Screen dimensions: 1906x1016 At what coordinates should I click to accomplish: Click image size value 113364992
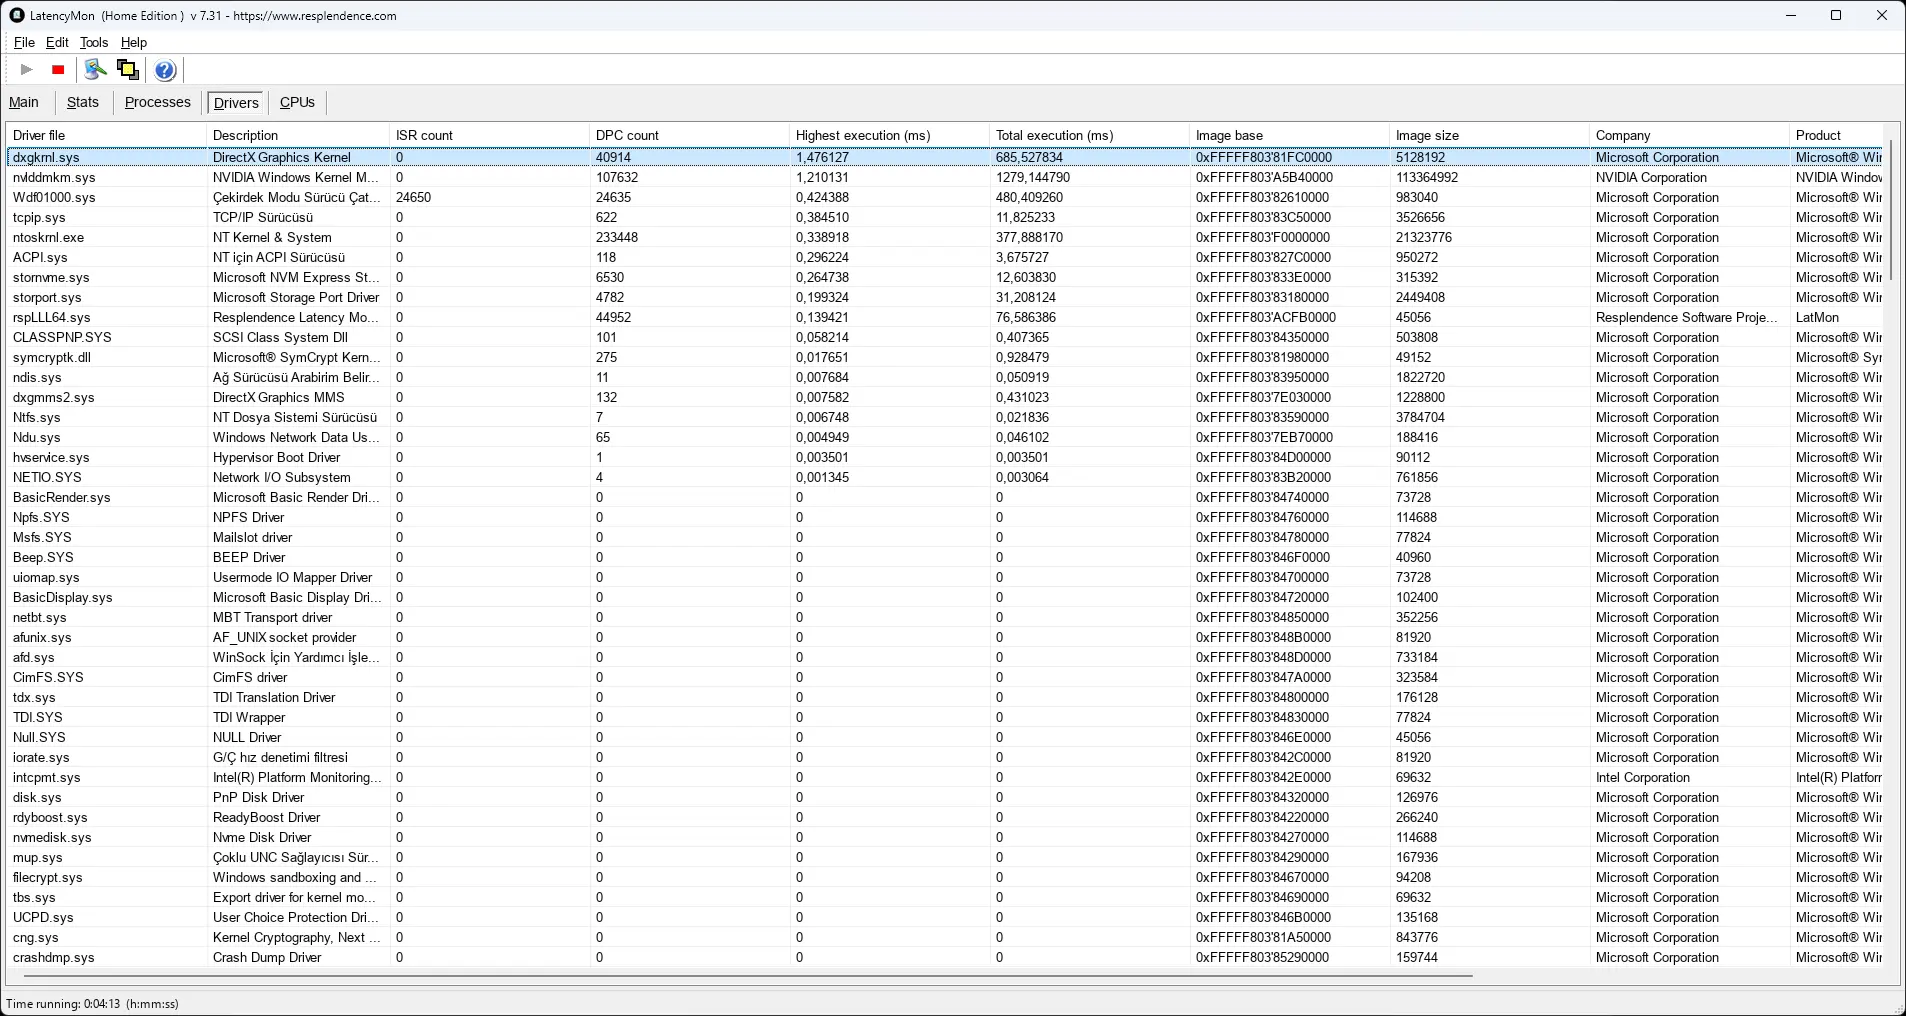click(1427, 177)
